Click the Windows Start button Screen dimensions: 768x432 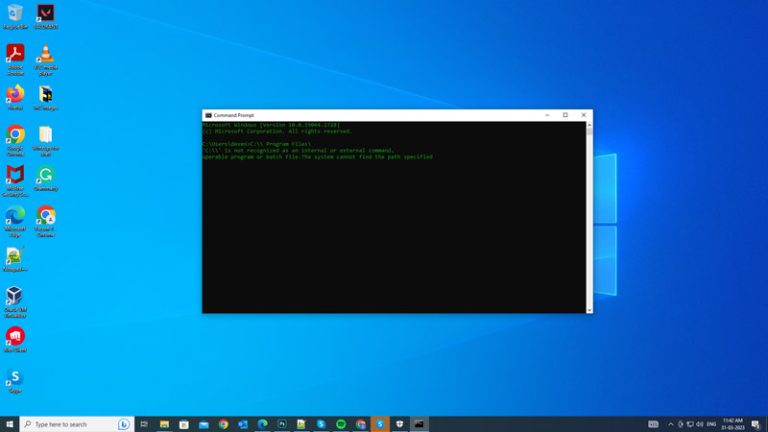pyautogui.click(x=9, y=424)
